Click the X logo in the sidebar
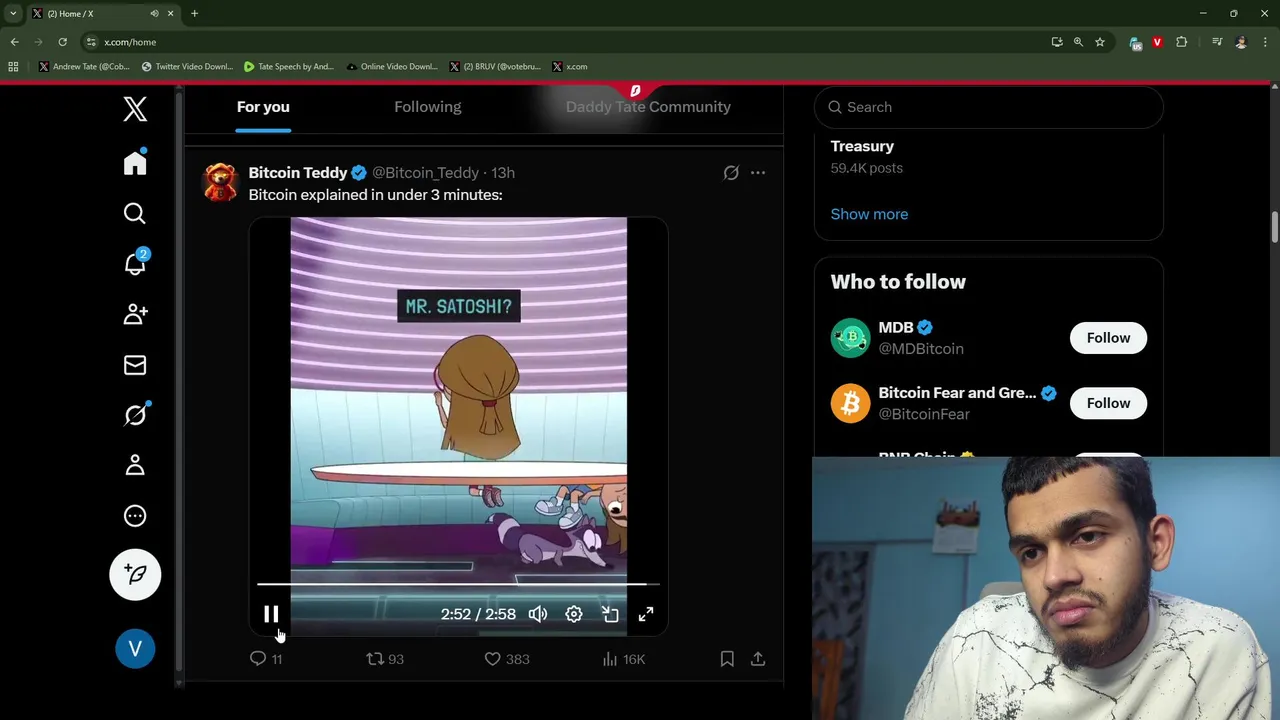Screen dimensions: 1280x720 pos(135,108)
